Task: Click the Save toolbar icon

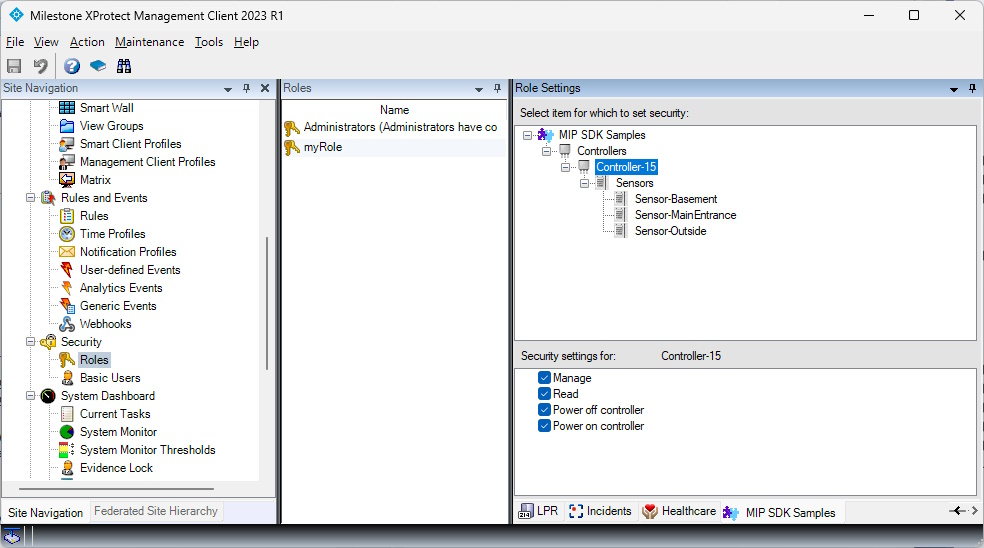Action: (x=14, y=66)
